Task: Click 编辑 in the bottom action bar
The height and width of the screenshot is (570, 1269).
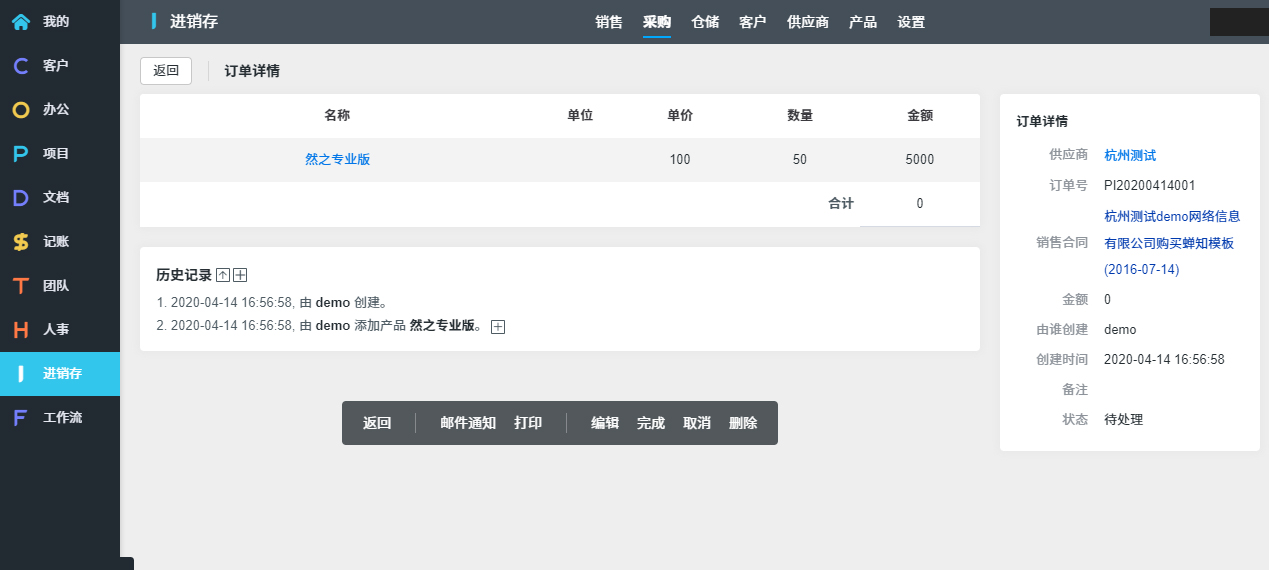Action: pyautogui.click(x=605, y=423)
